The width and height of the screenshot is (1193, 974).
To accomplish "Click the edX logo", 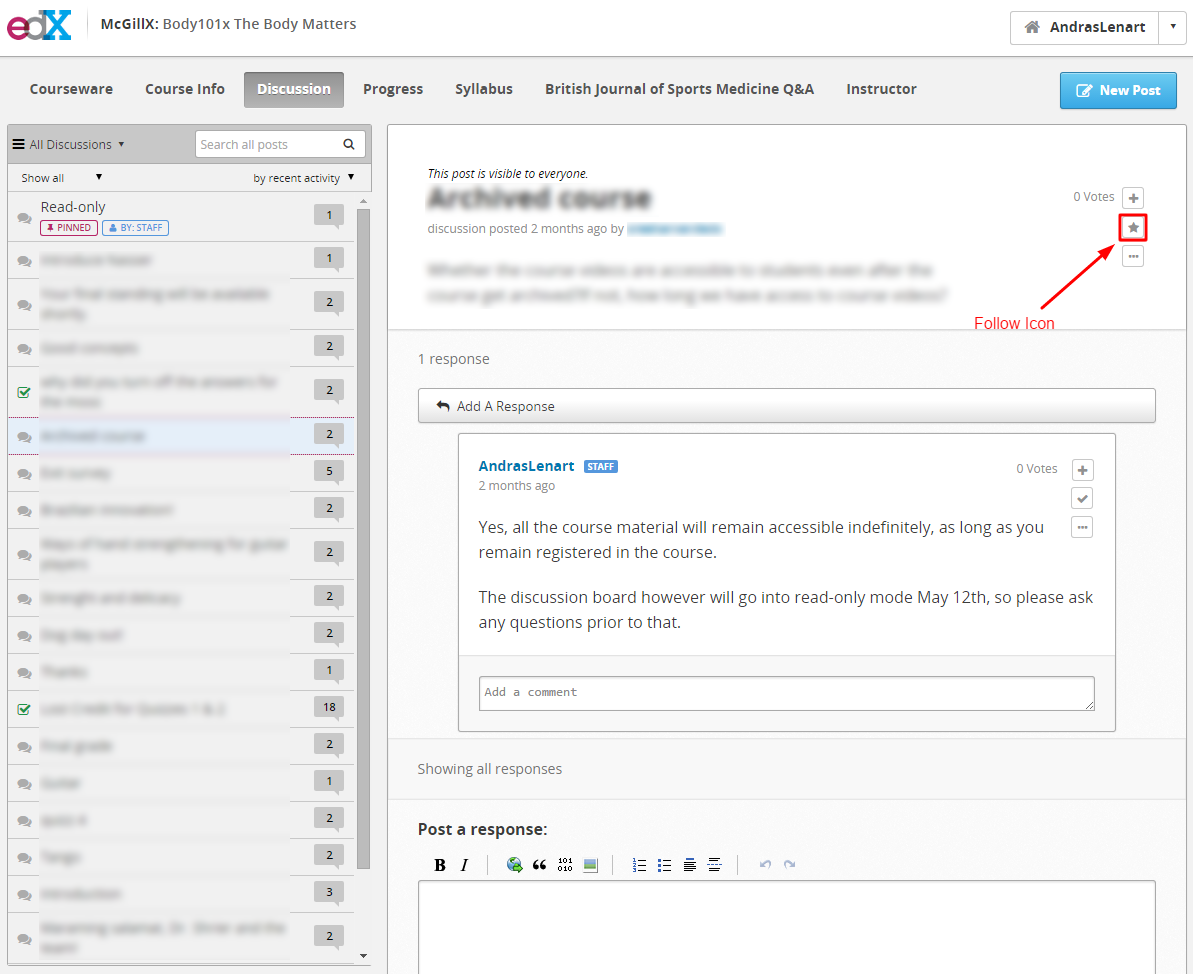I will 39,25.
